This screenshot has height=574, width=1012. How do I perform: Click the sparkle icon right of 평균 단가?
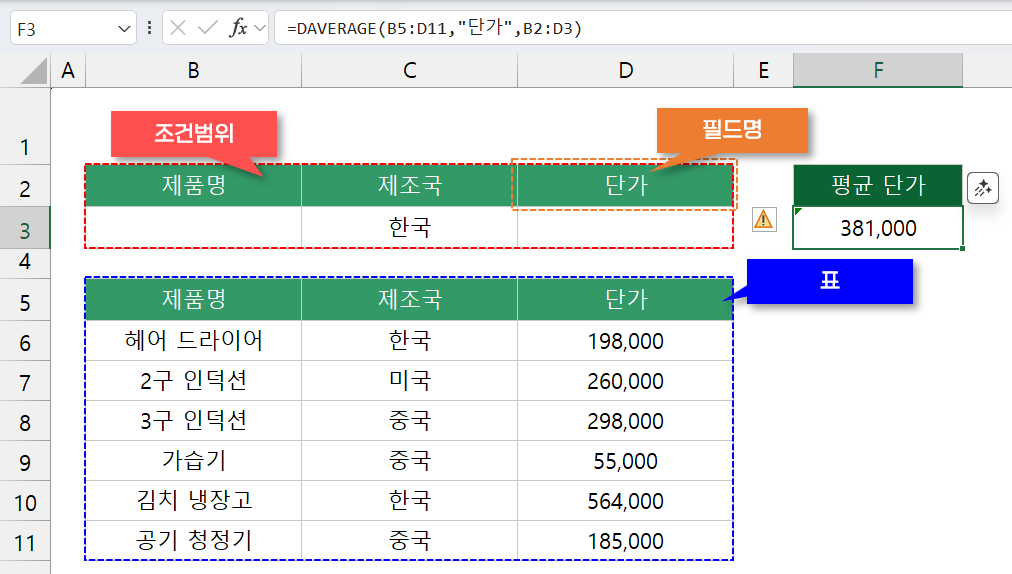click(x=983, y=187)
